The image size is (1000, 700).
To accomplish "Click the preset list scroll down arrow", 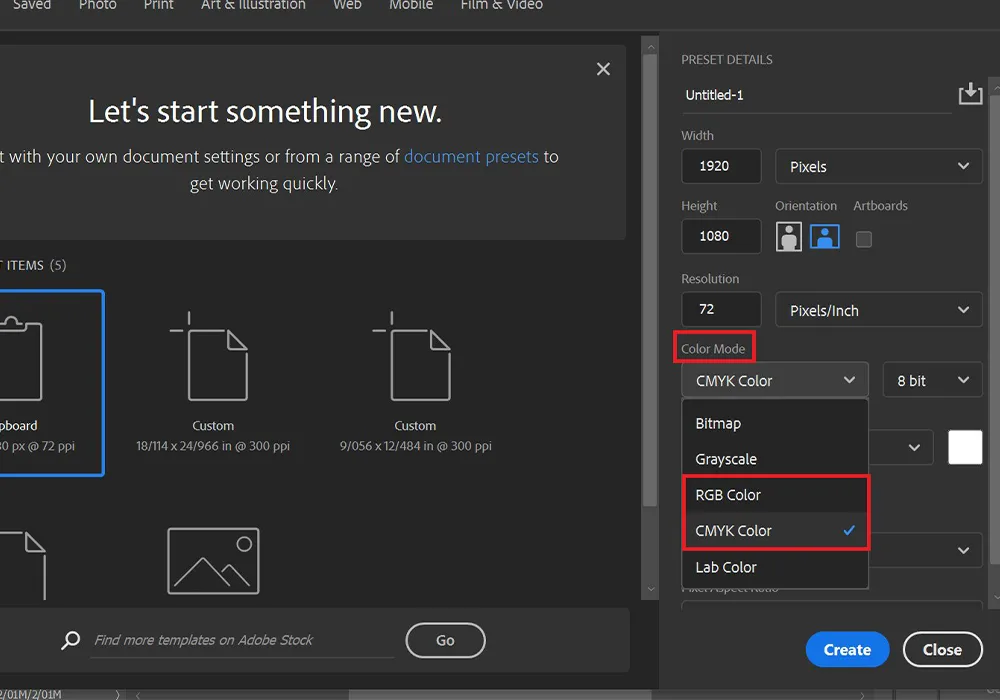I will pyautogui.click(x=651, y=589).
